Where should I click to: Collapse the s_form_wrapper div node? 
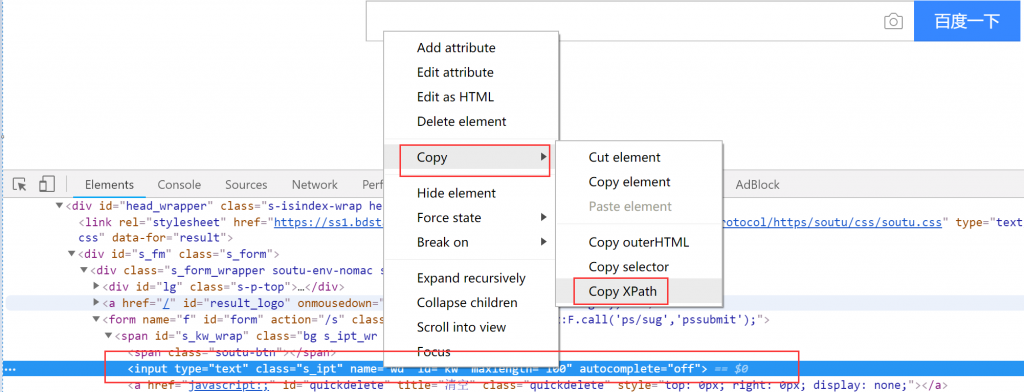click(84, 270)
